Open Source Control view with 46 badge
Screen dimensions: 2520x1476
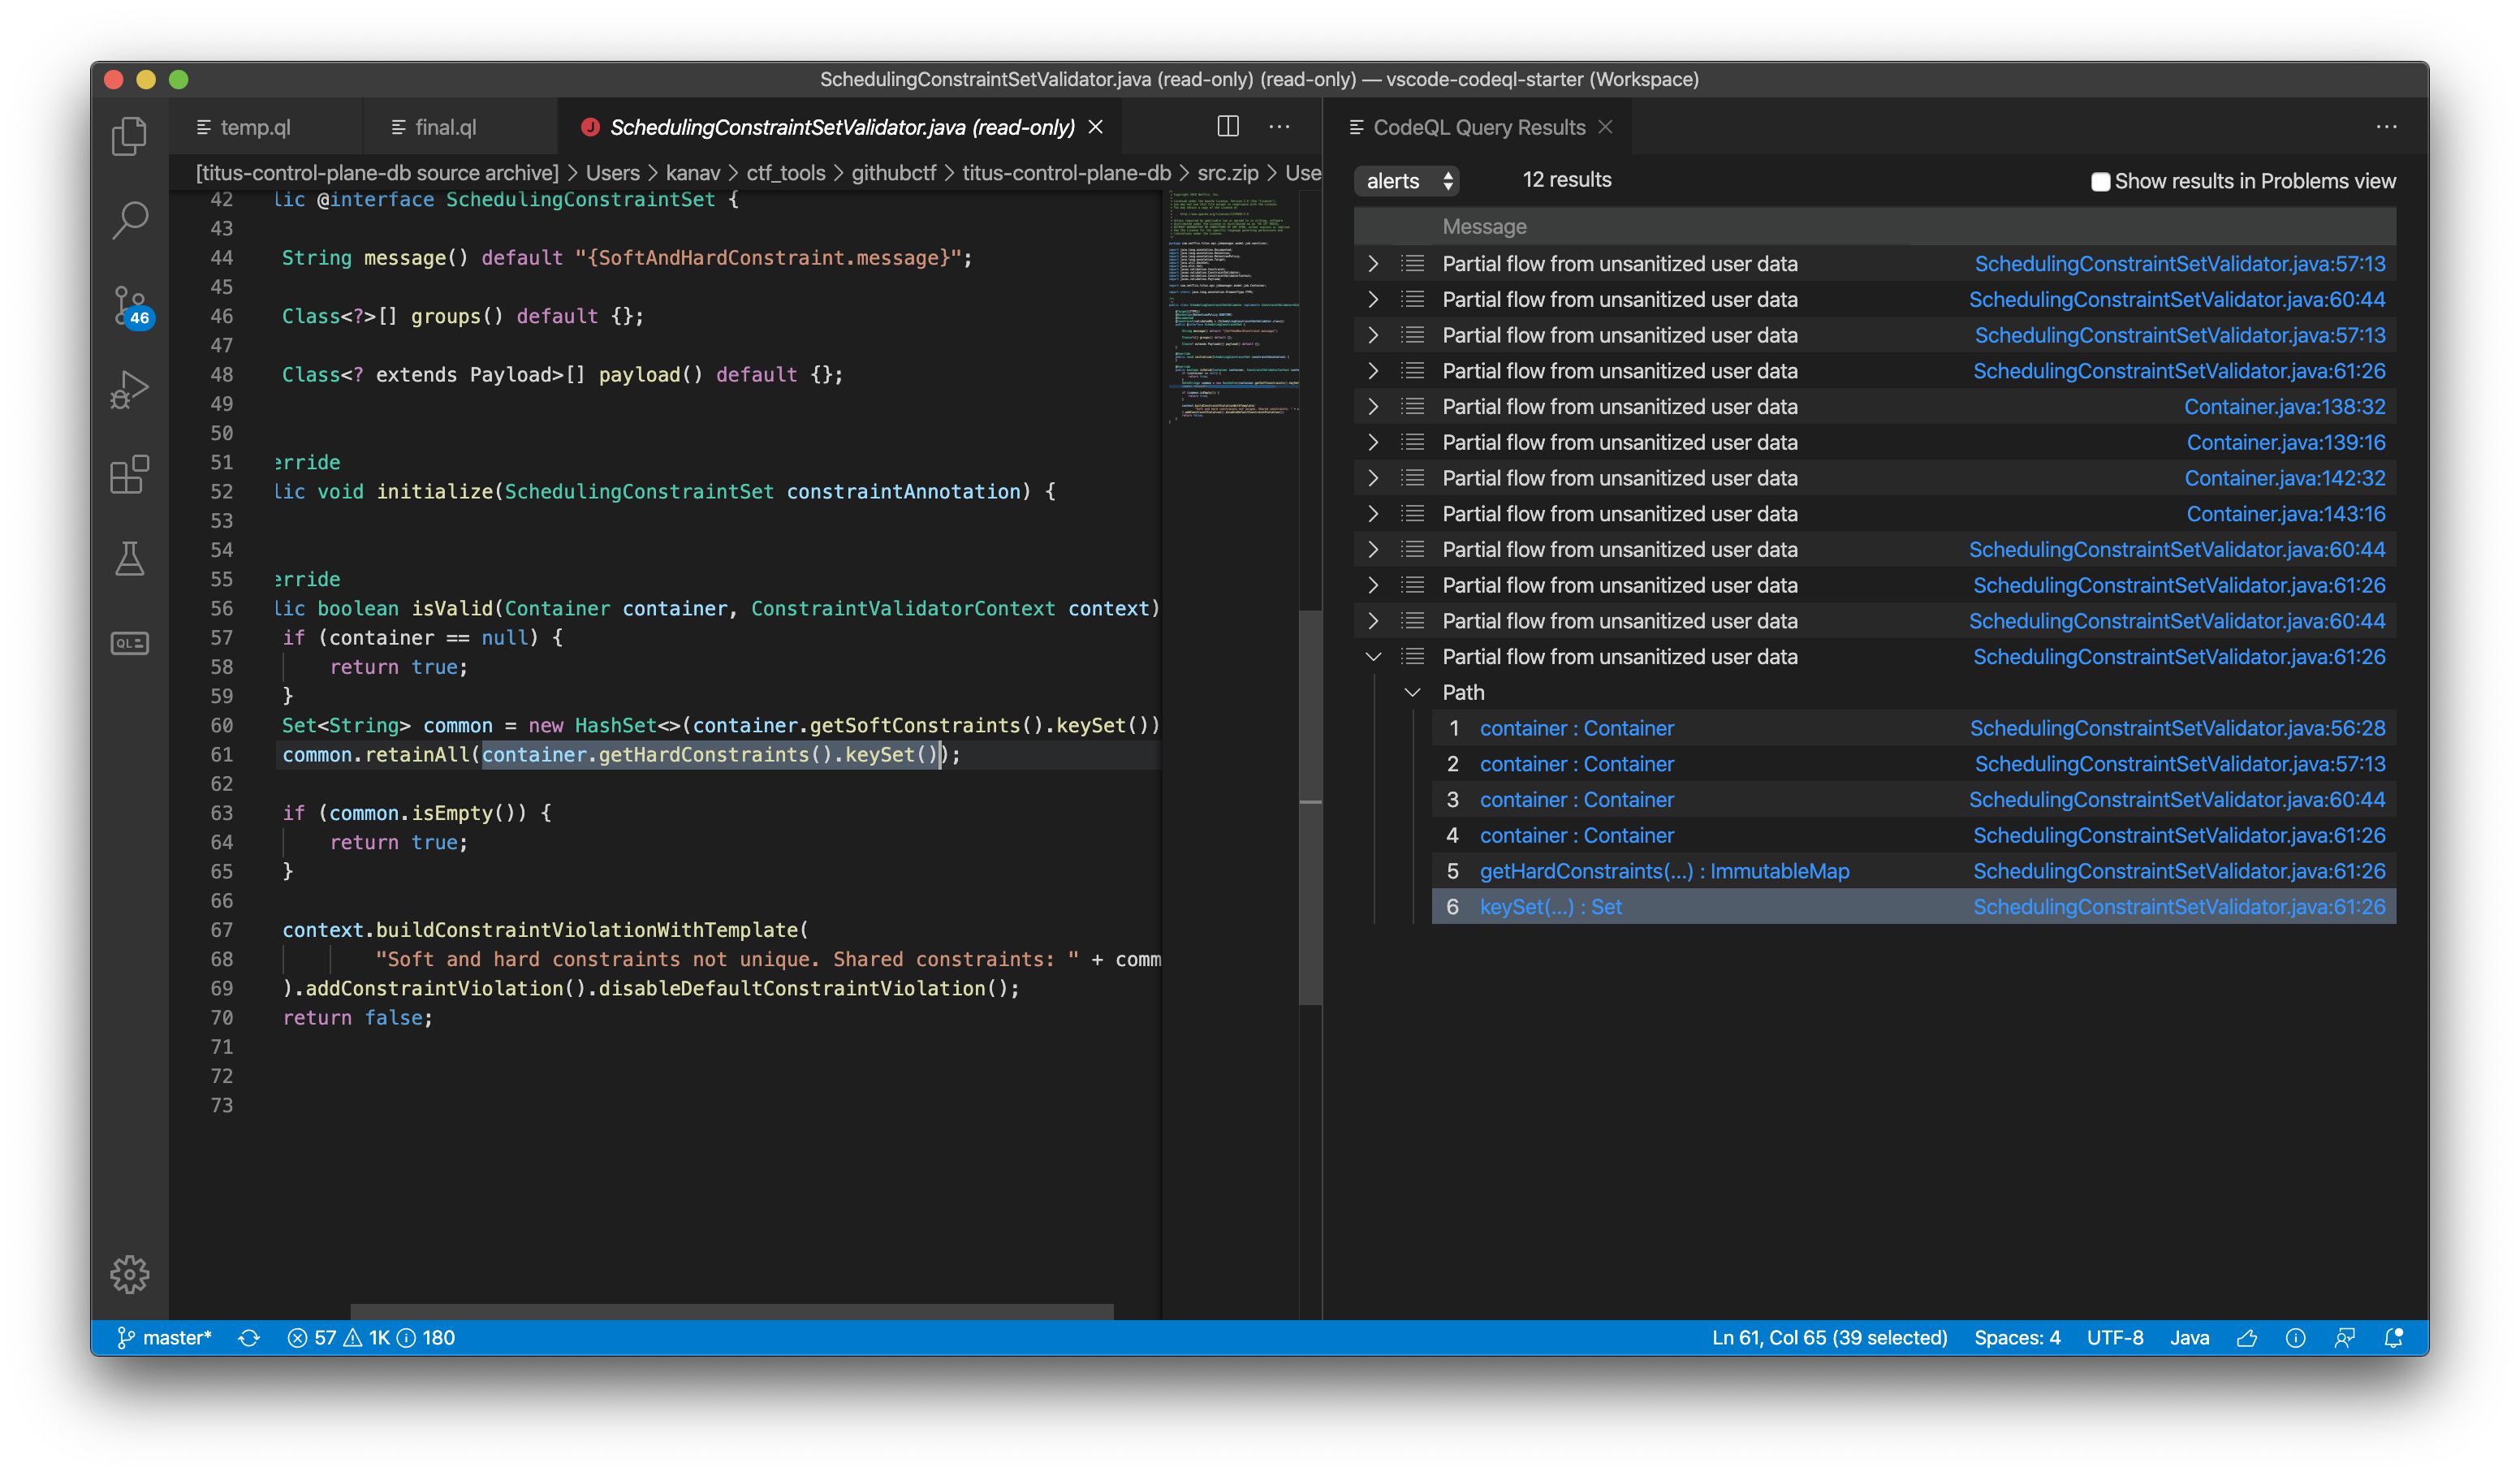point(131,306)
